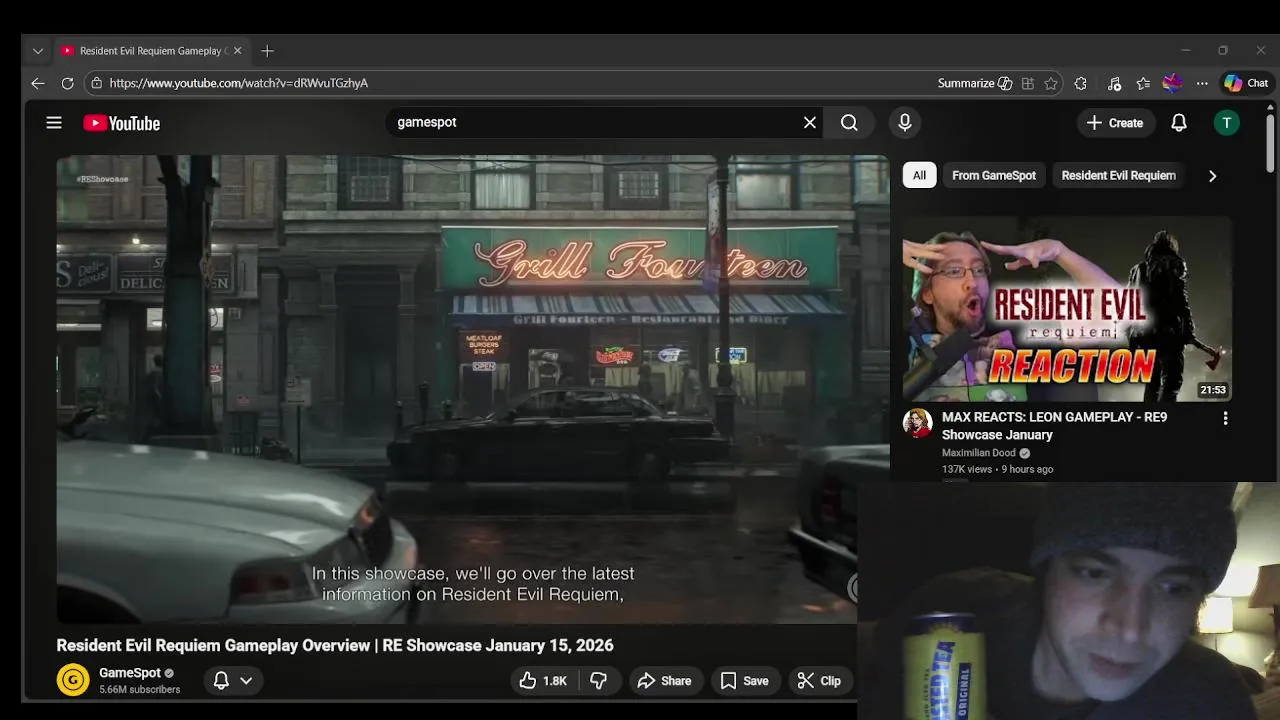
Task: Open the subscription notification bell dropdown
Action: [x=233, y=680]
